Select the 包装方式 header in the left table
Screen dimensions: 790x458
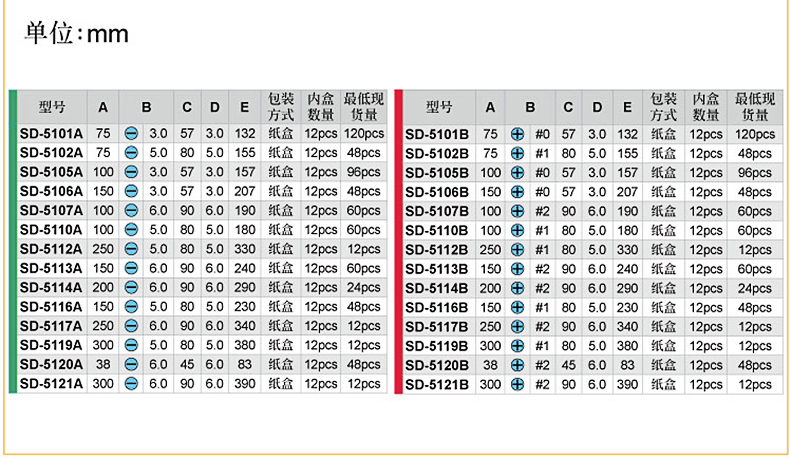[x=281, y=107]
